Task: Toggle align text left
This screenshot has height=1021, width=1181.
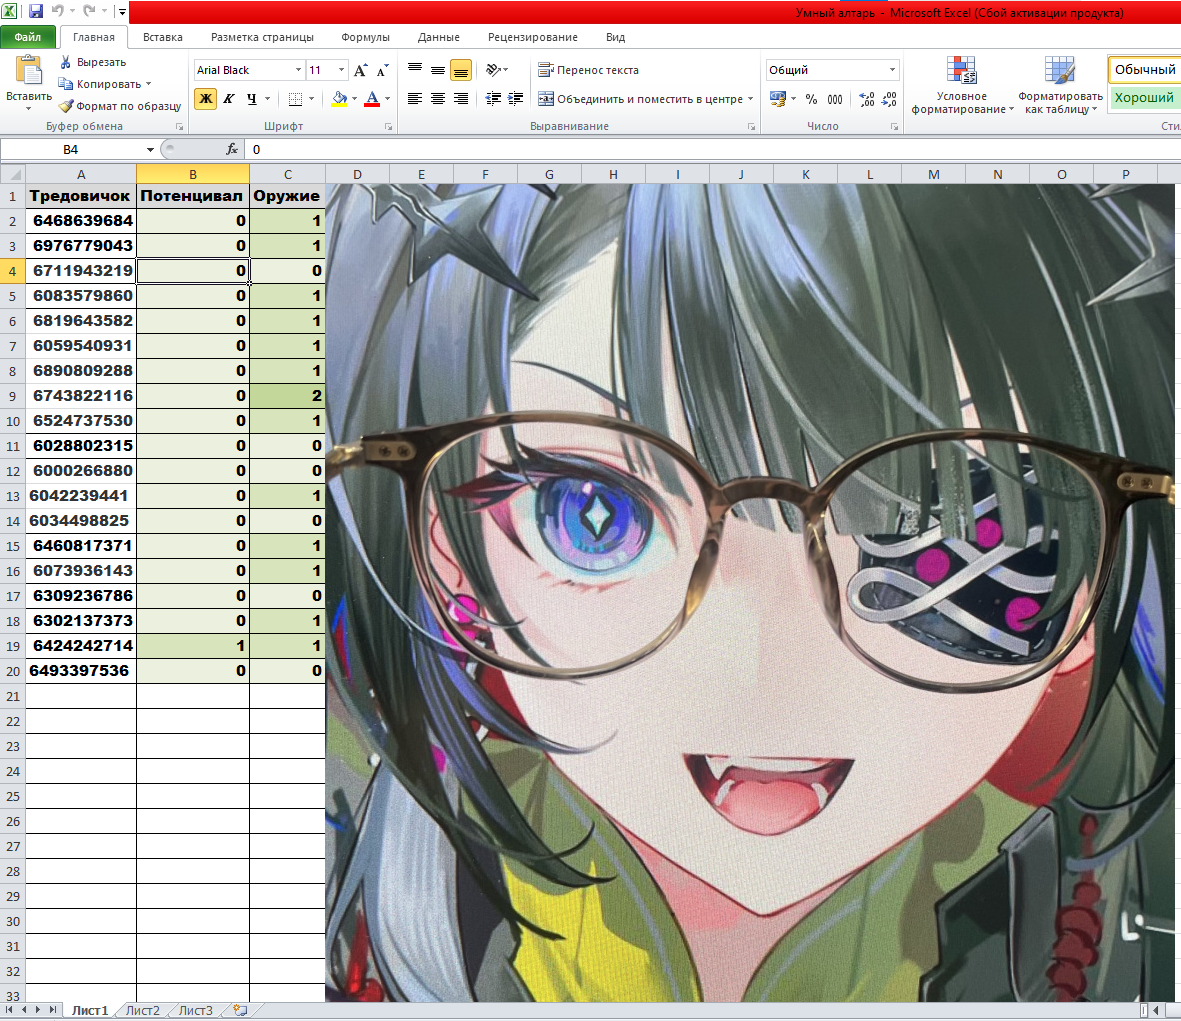Action: (x=415, y=99)
